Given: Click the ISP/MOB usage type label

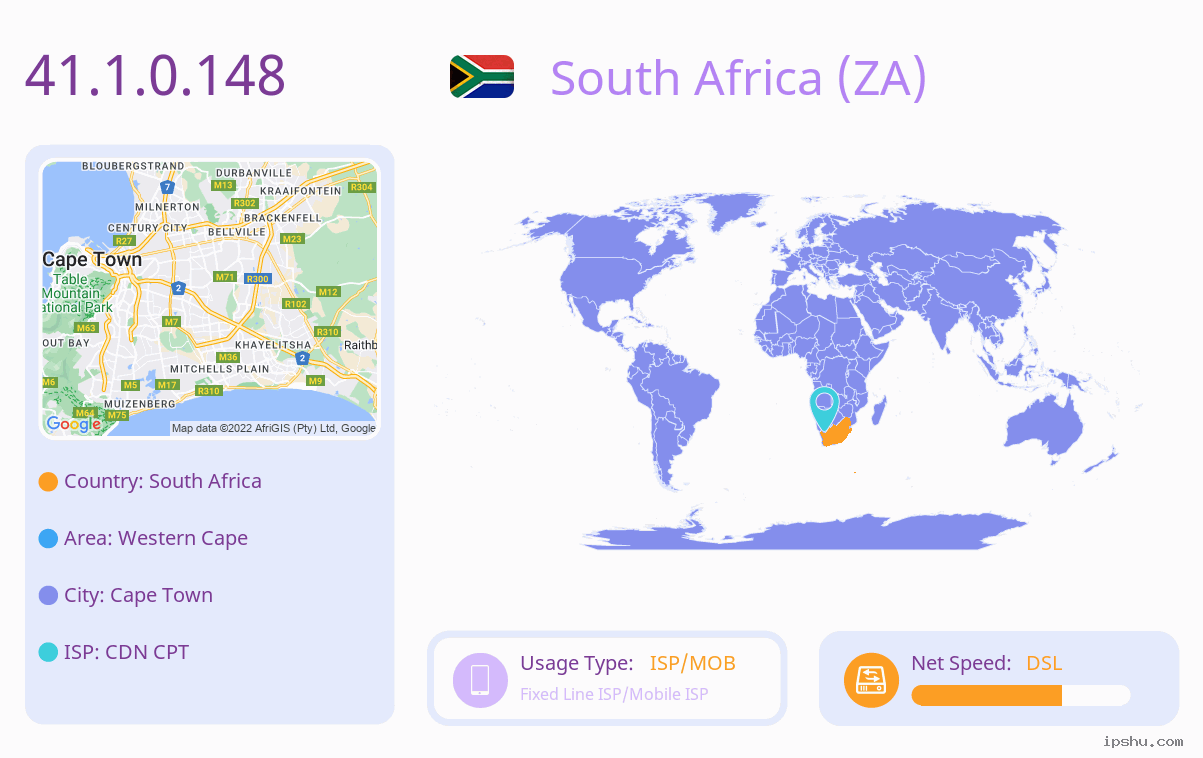Looking at the screenshot, I should click(693, 663).
